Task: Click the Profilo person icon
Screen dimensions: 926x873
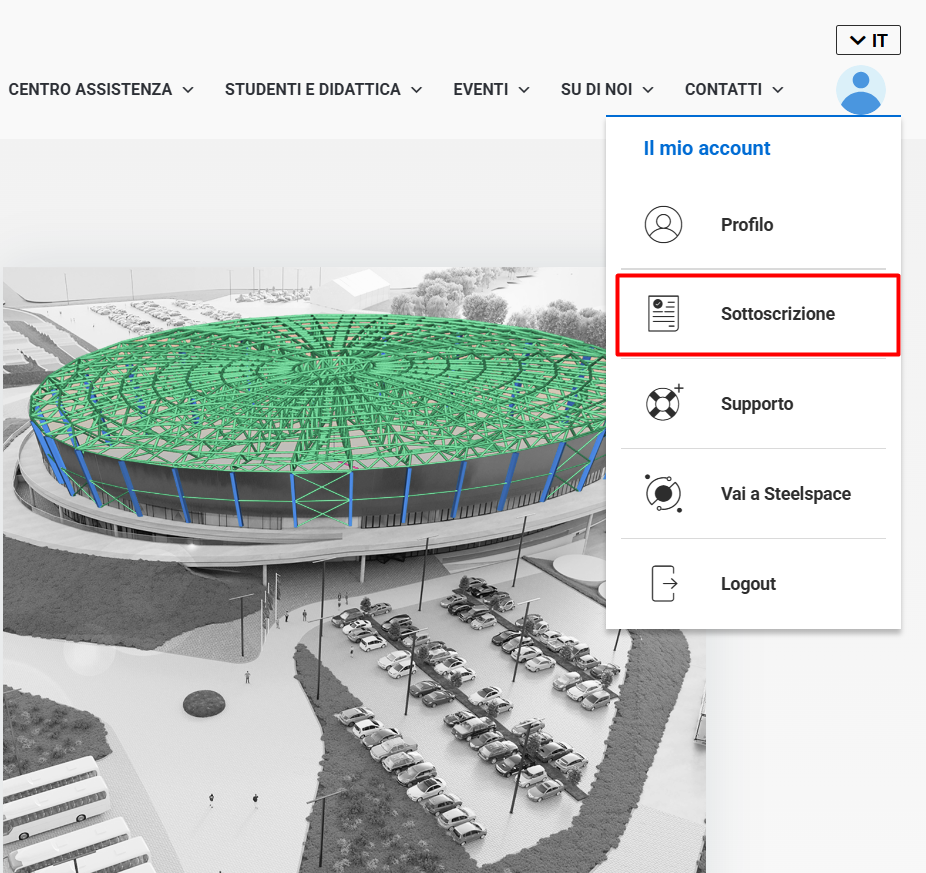Action: [663, 224]
